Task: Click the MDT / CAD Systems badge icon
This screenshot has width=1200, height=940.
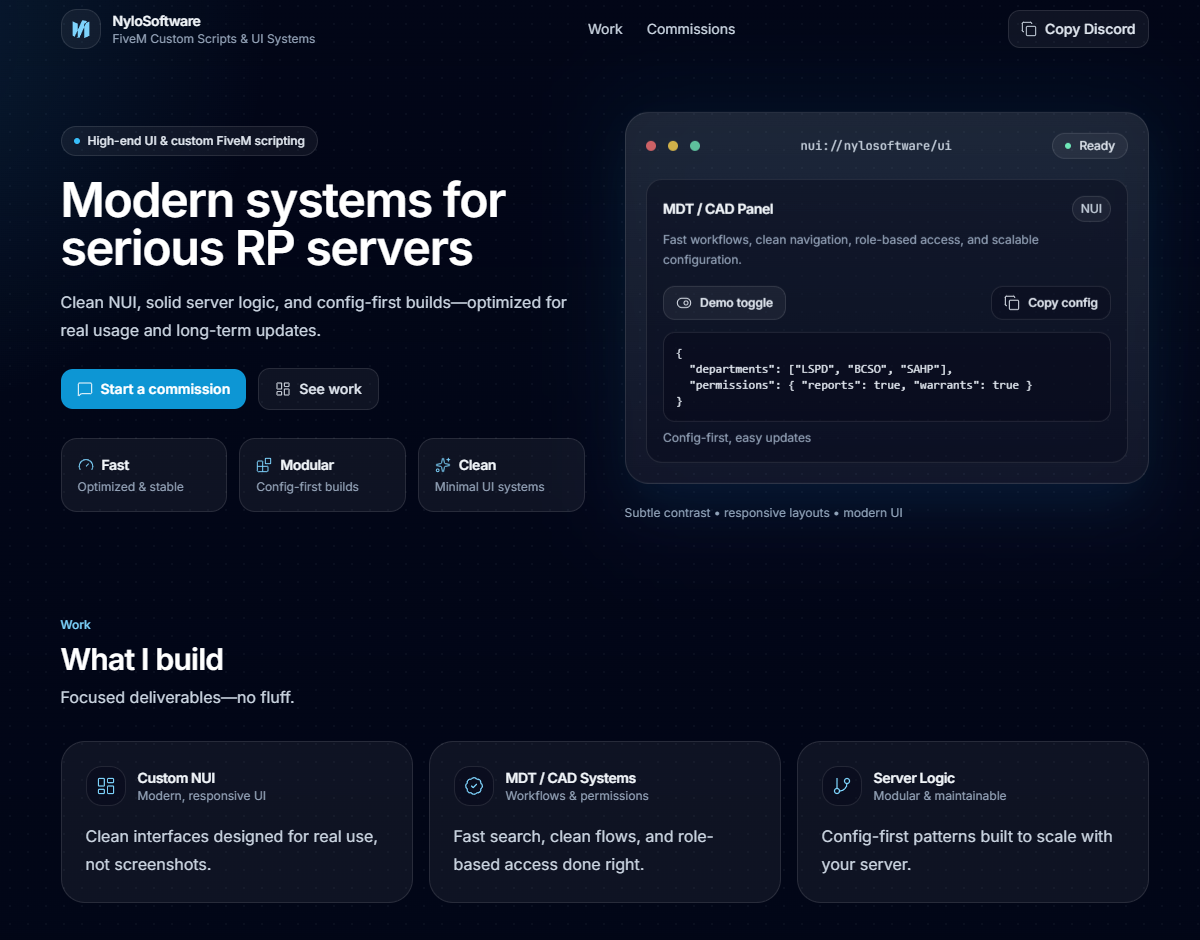Action: (x=474, y=786)
